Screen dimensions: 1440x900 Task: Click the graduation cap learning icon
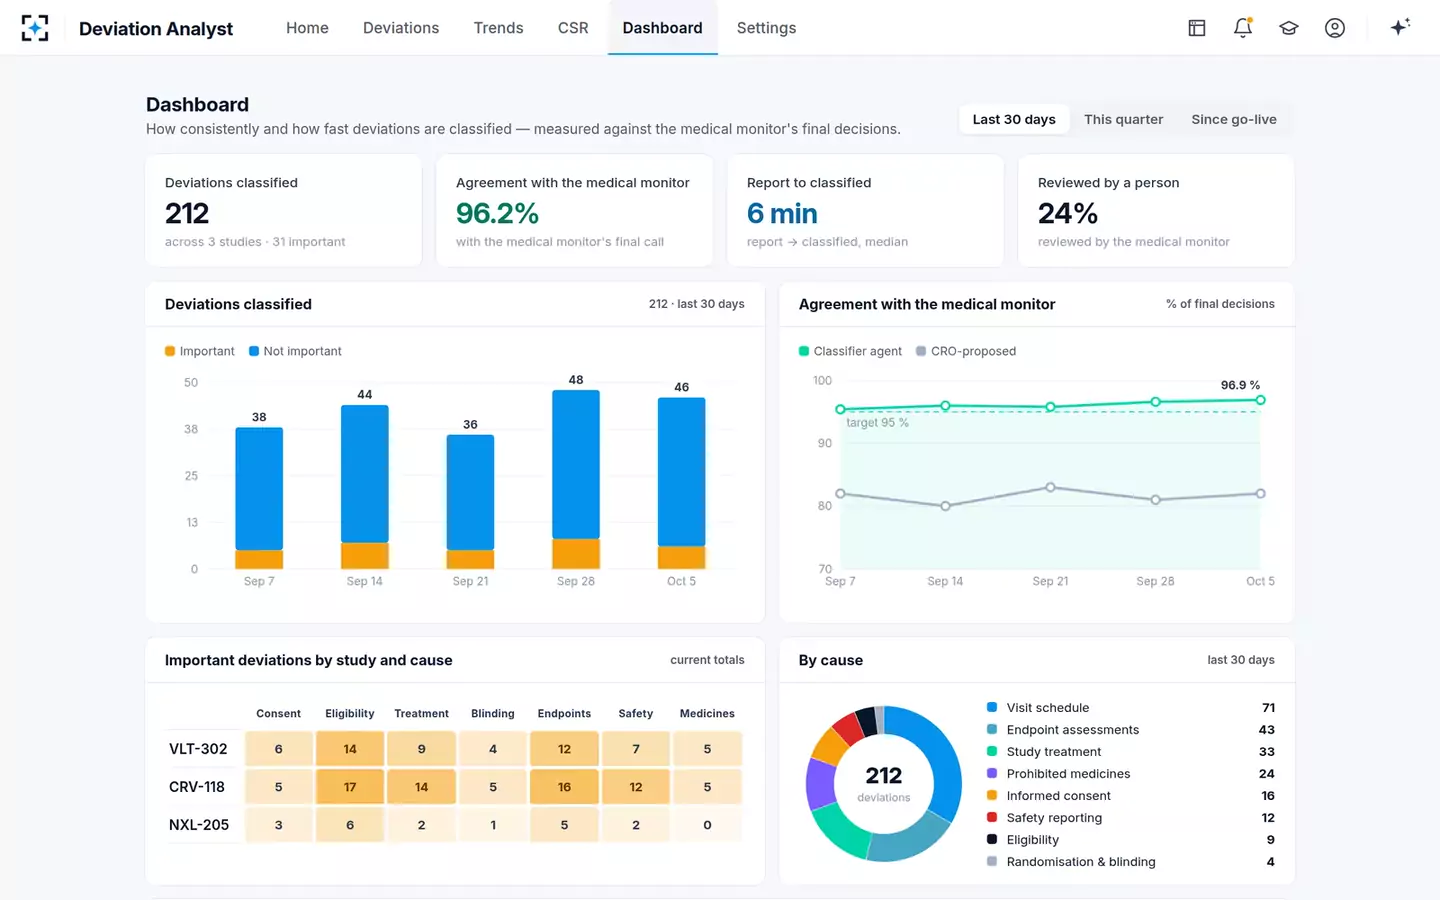tap(1289, 28)
